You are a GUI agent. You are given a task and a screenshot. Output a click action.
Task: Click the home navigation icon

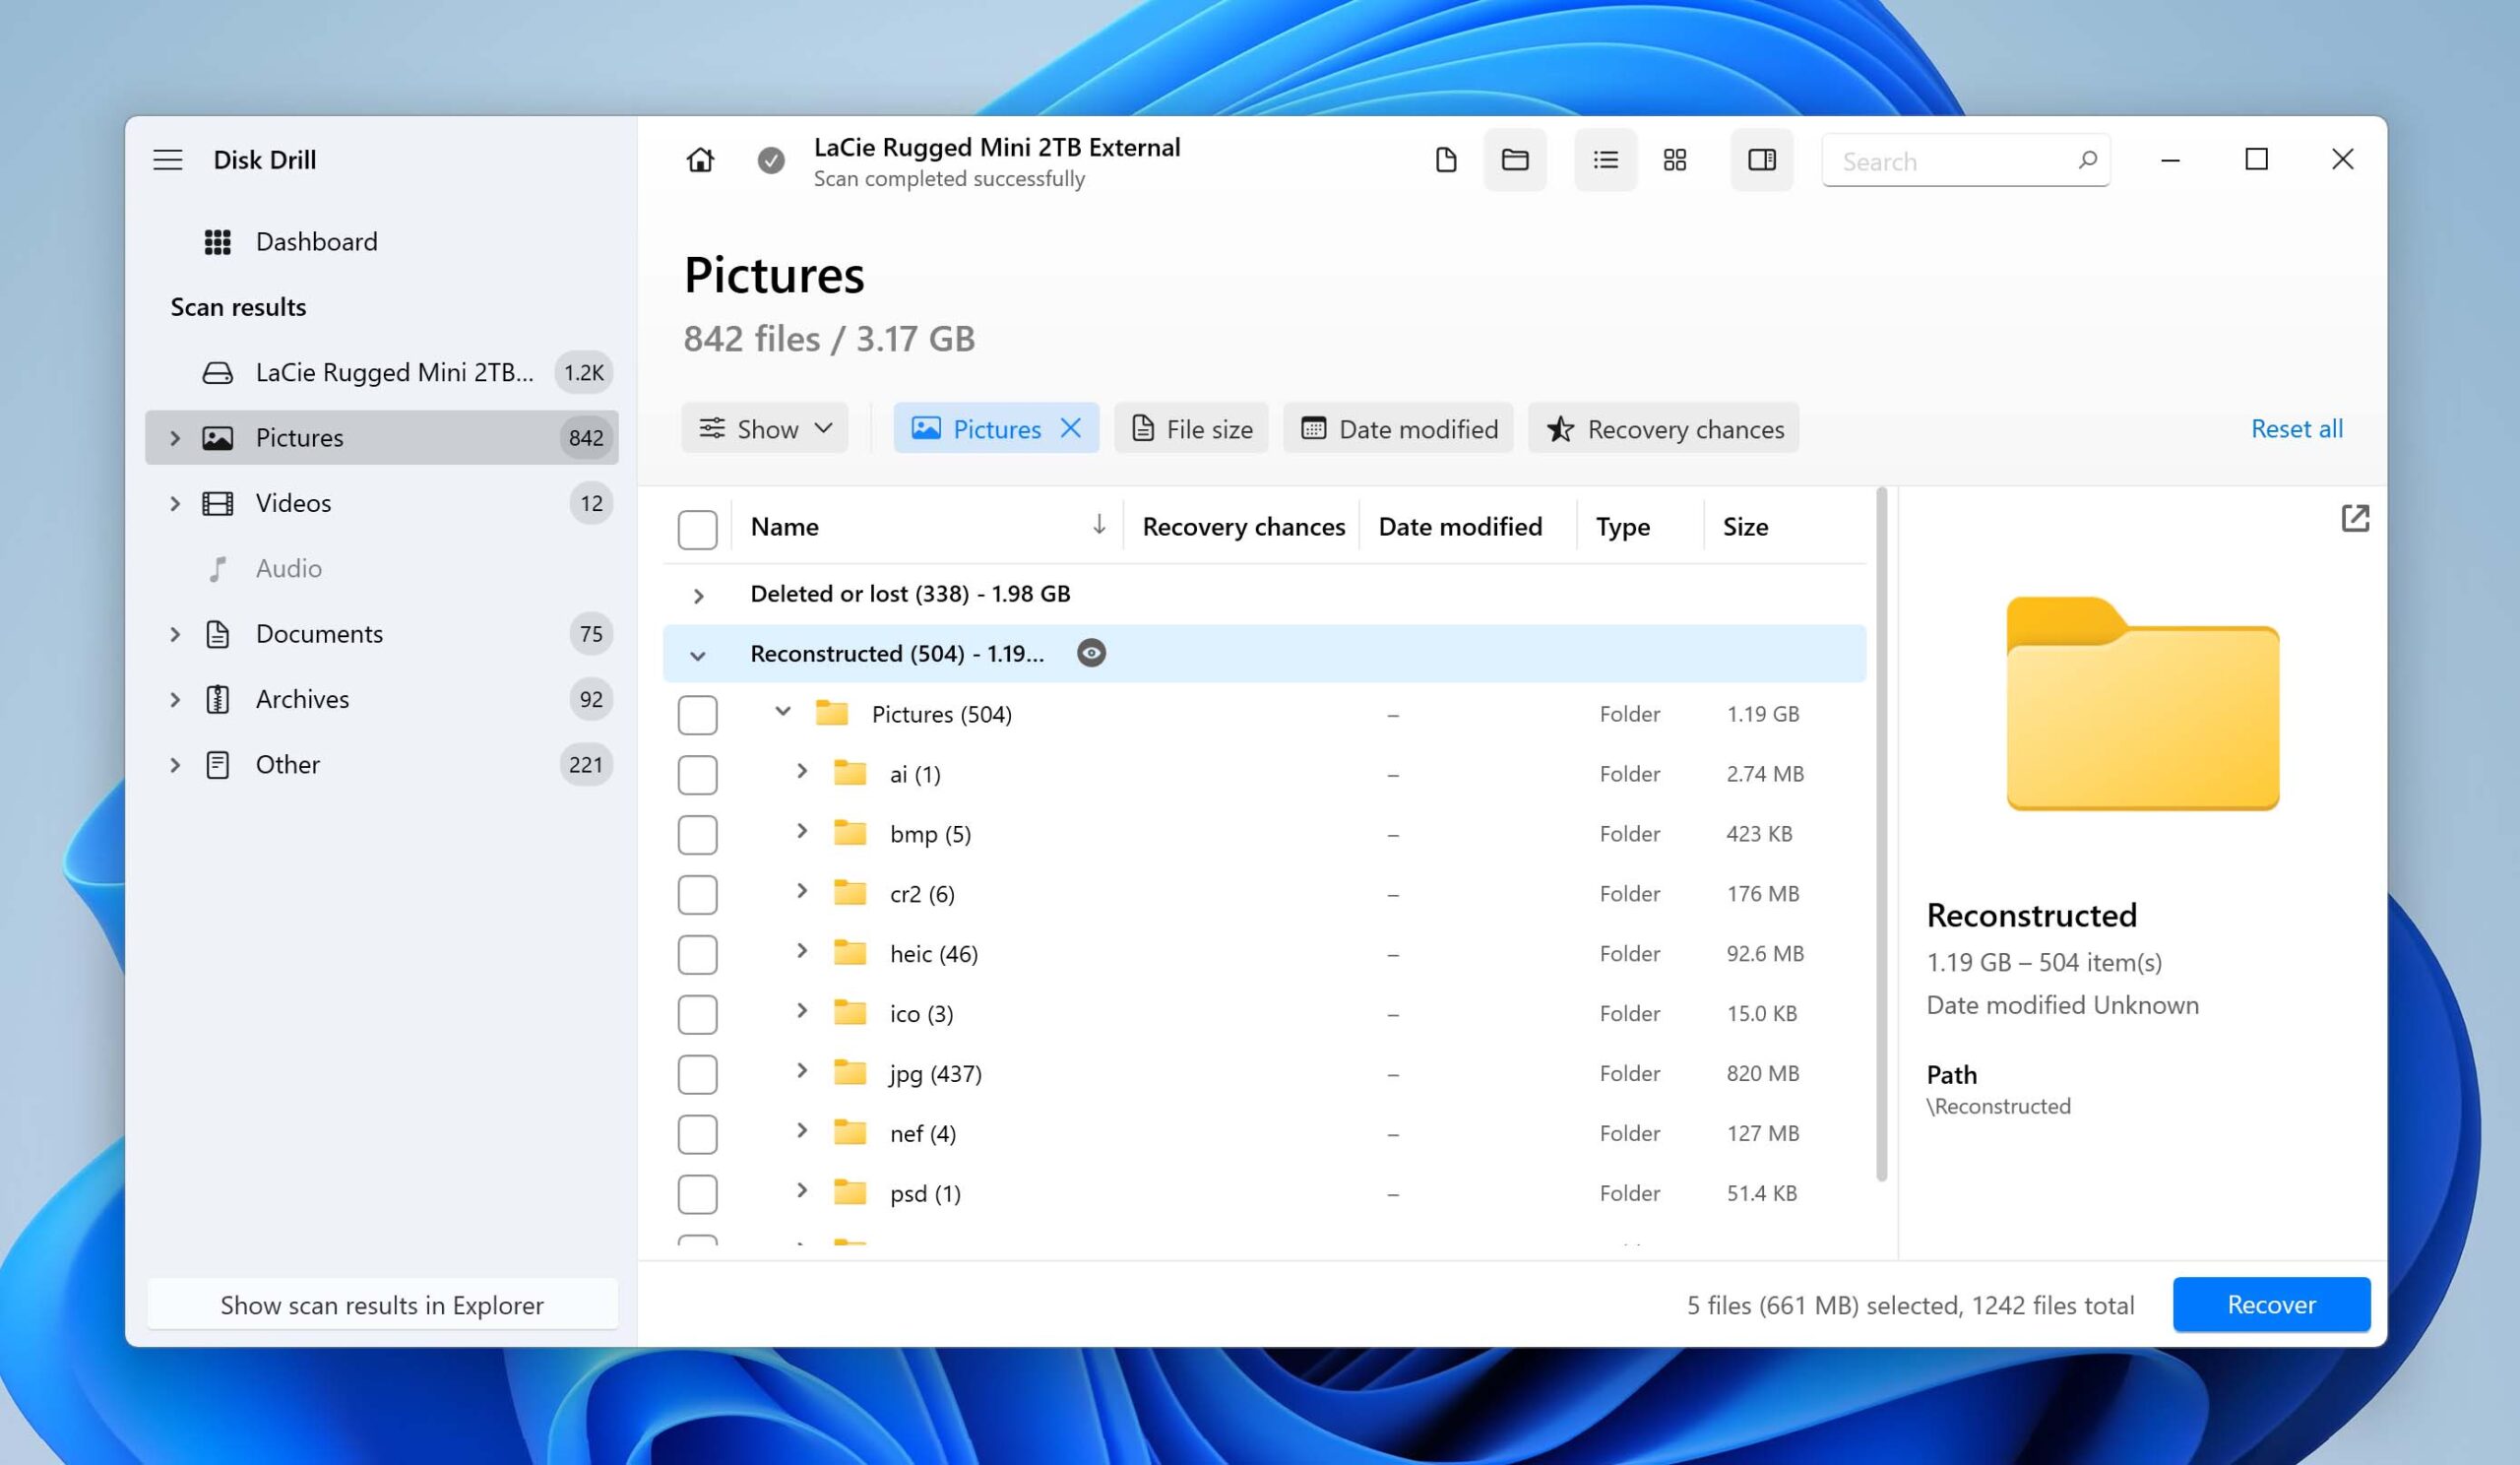pyautogui.click(x=701, y=159)
